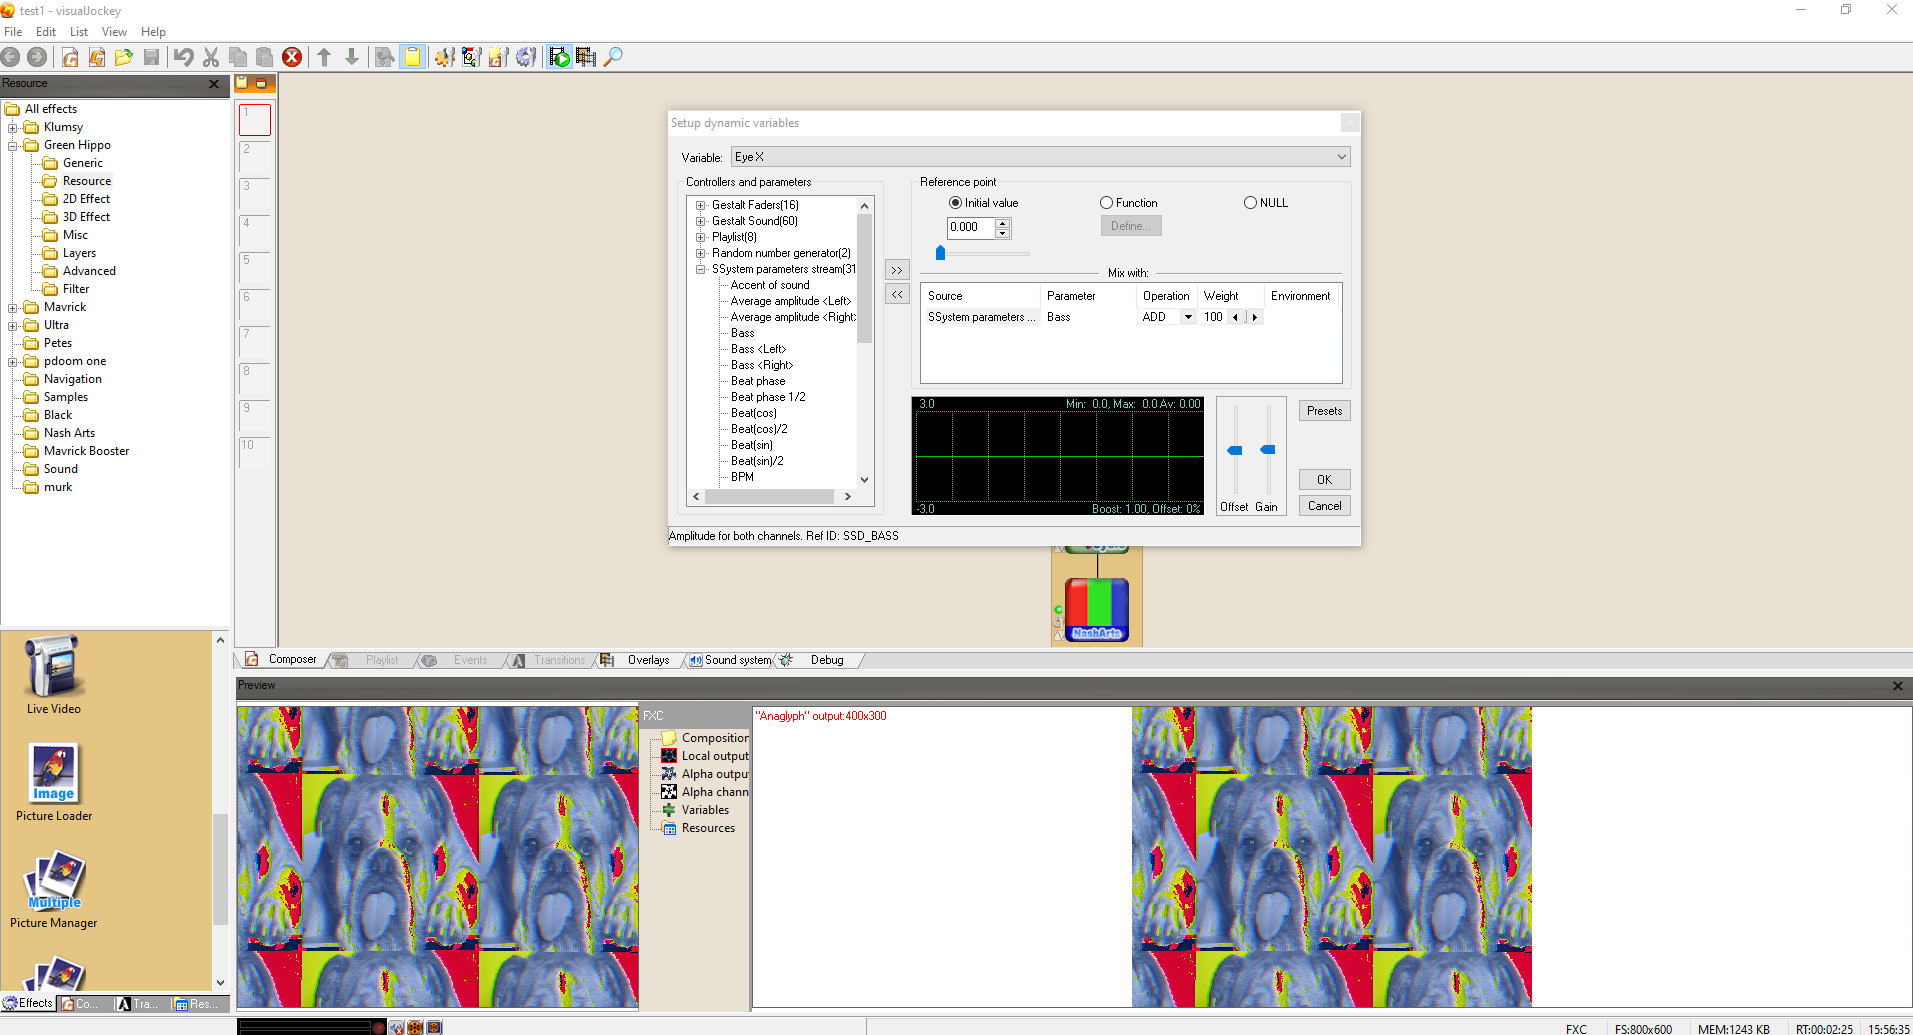Click the open folder toolbar icon
This screenshot has width=1913, height=1035.
point(124,57)
